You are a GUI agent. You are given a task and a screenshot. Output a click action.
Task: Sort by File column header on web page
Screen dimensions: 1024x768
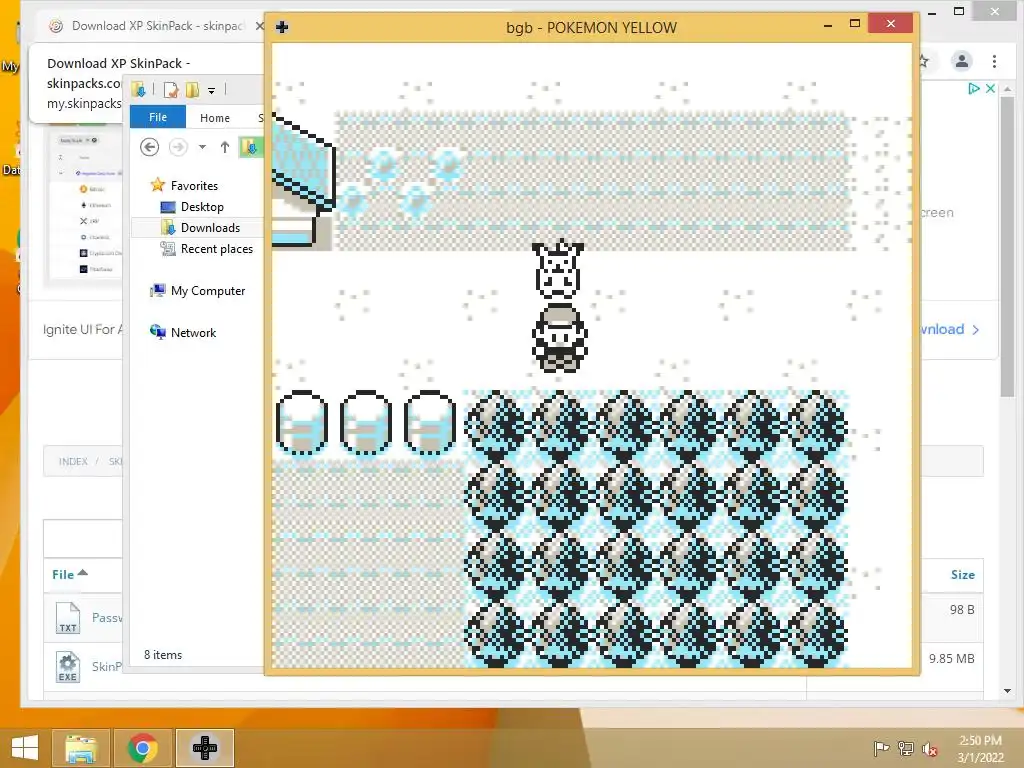pyautogui.click(x=69, y=574)
